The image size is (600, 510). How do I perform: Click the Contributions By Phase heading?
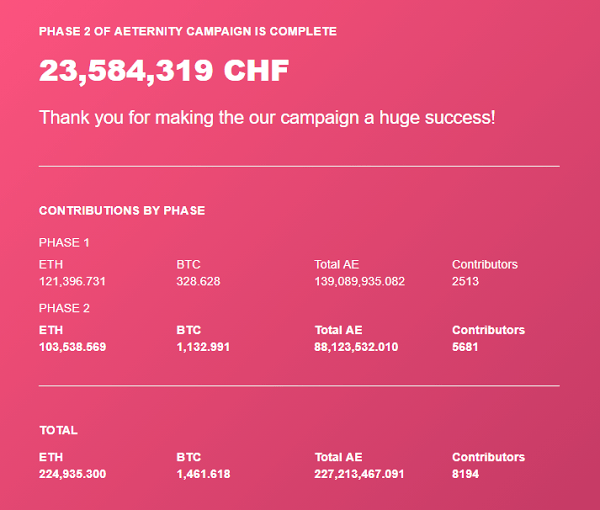[122, 210]
